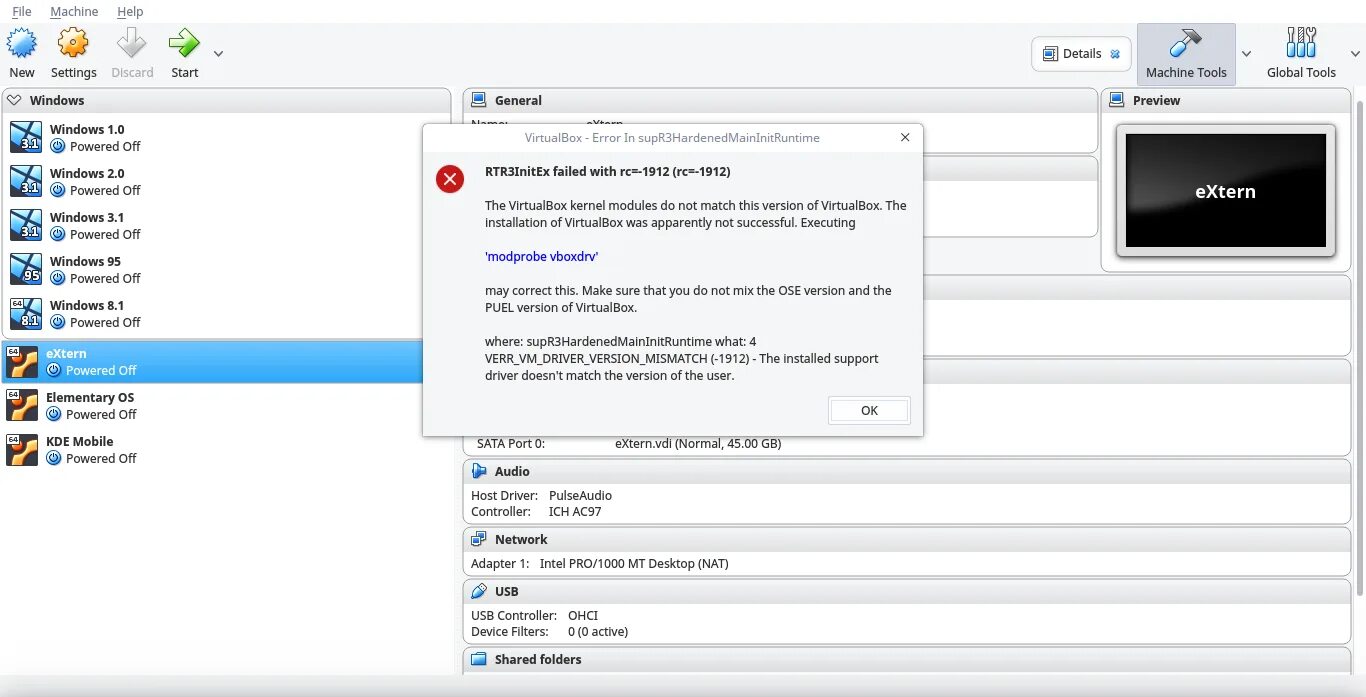Click the Discard toolbar icon
1366x697 pixels.
pyautogui.click(x=132, y=43)
